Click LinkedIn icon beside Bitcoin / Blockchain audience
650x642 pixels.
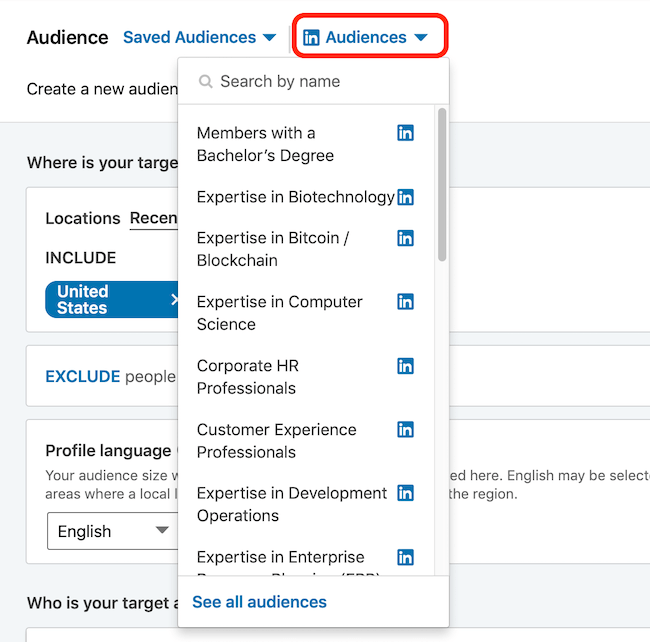405,238
